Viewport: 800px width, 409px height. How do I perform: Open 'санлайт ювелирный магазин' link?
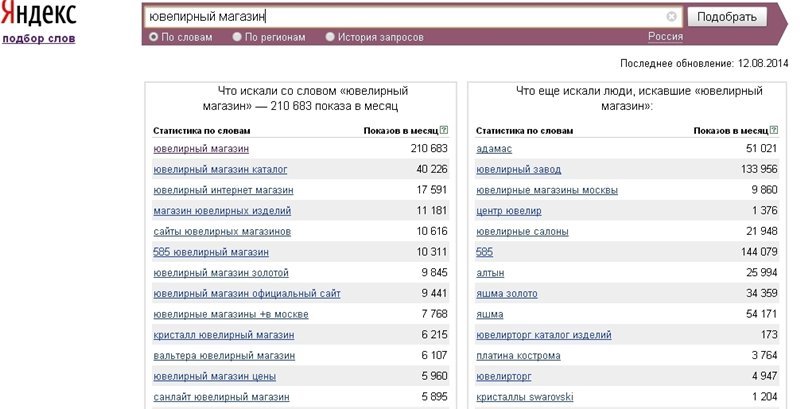221,397
